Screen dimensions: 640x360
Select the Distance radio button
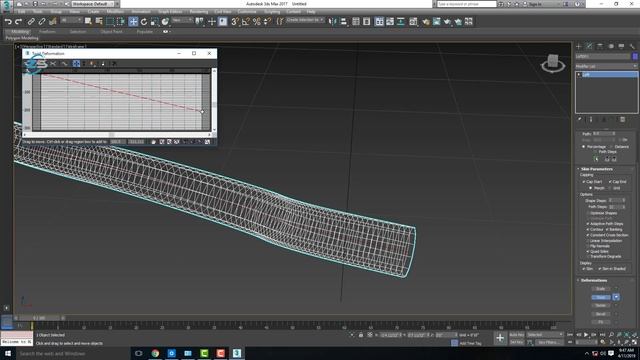click(x=611, y=147)
